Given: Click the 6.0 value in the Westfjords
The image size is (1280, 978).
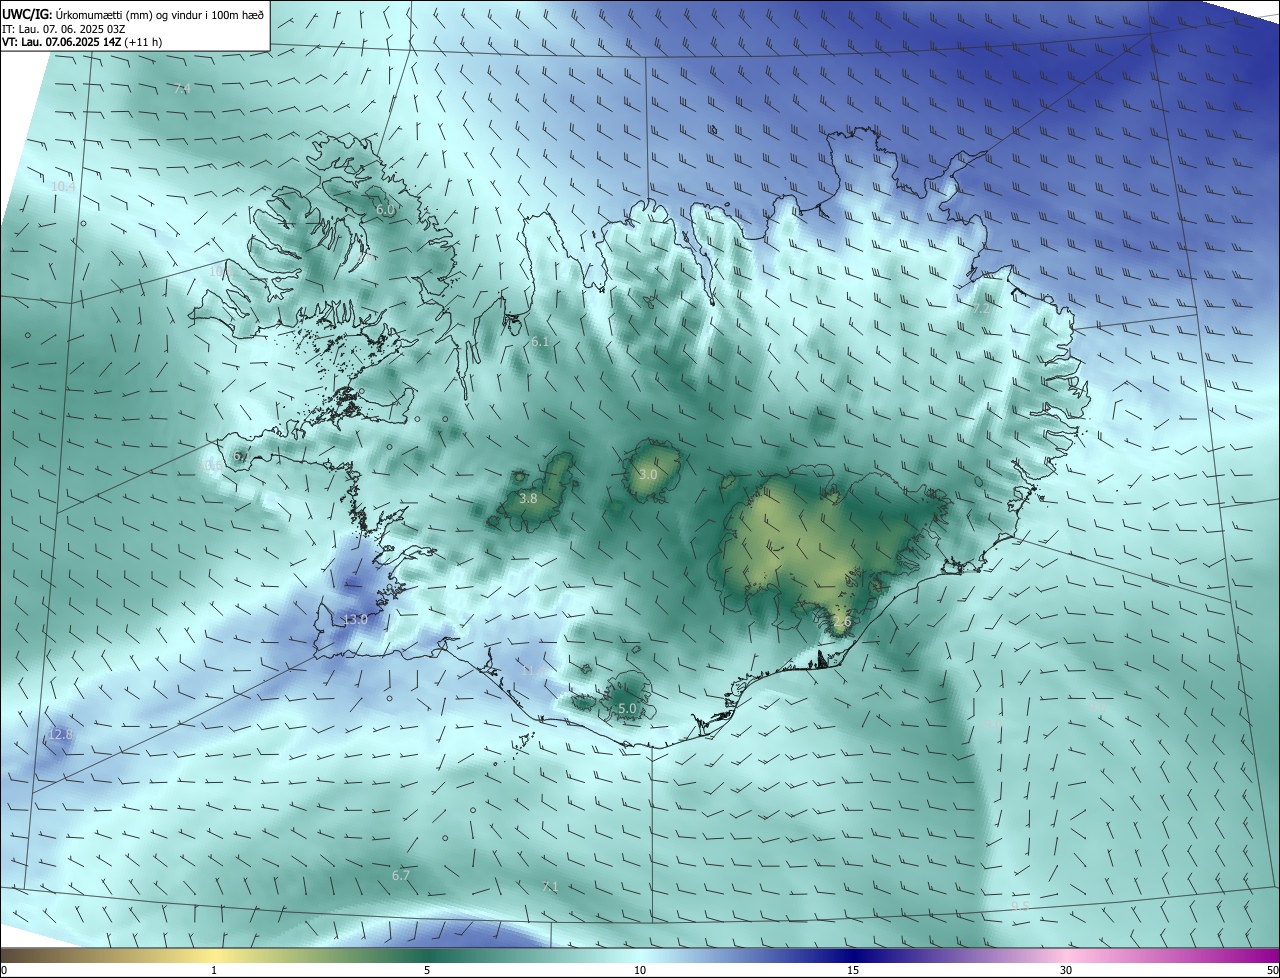Looking at the screenshot, I should point(385,210).
